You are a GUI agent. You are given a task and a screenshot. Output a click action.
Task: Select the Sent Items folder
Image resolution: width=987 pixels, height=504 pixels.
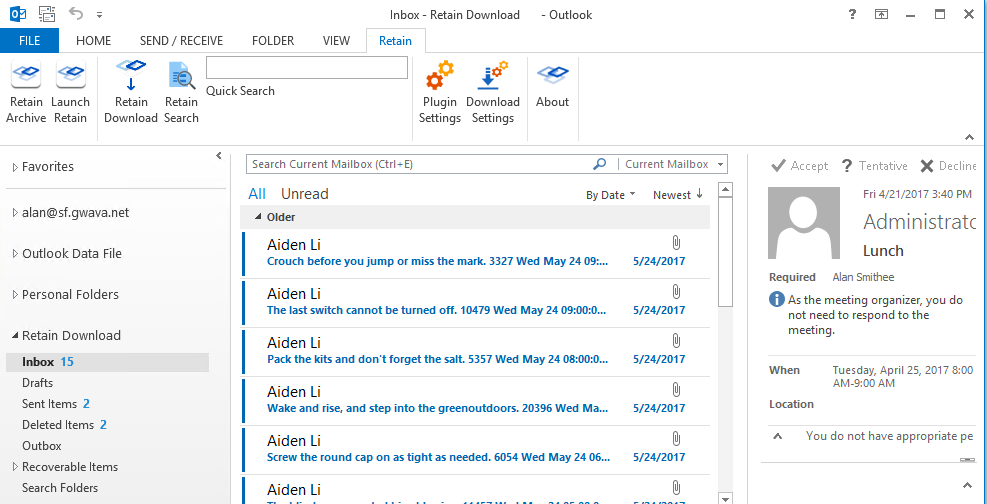49,404
